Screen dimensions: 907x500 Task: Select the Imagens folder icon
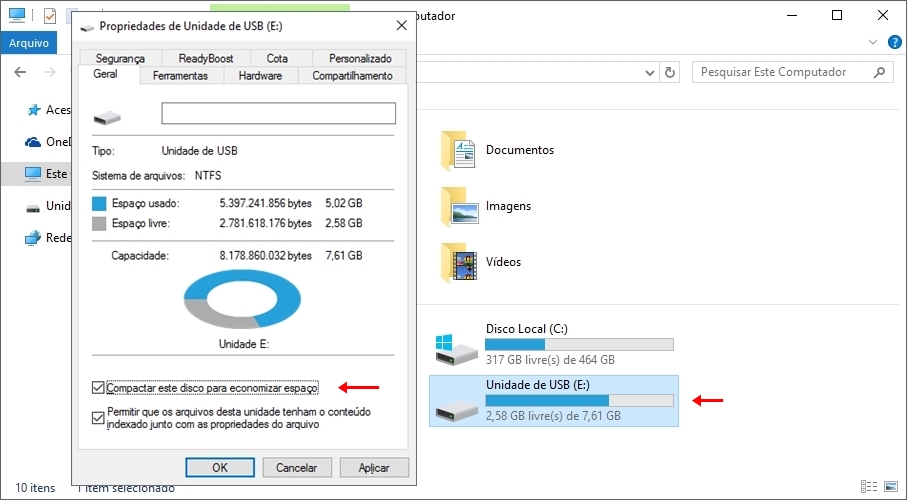tap(455, 207)
